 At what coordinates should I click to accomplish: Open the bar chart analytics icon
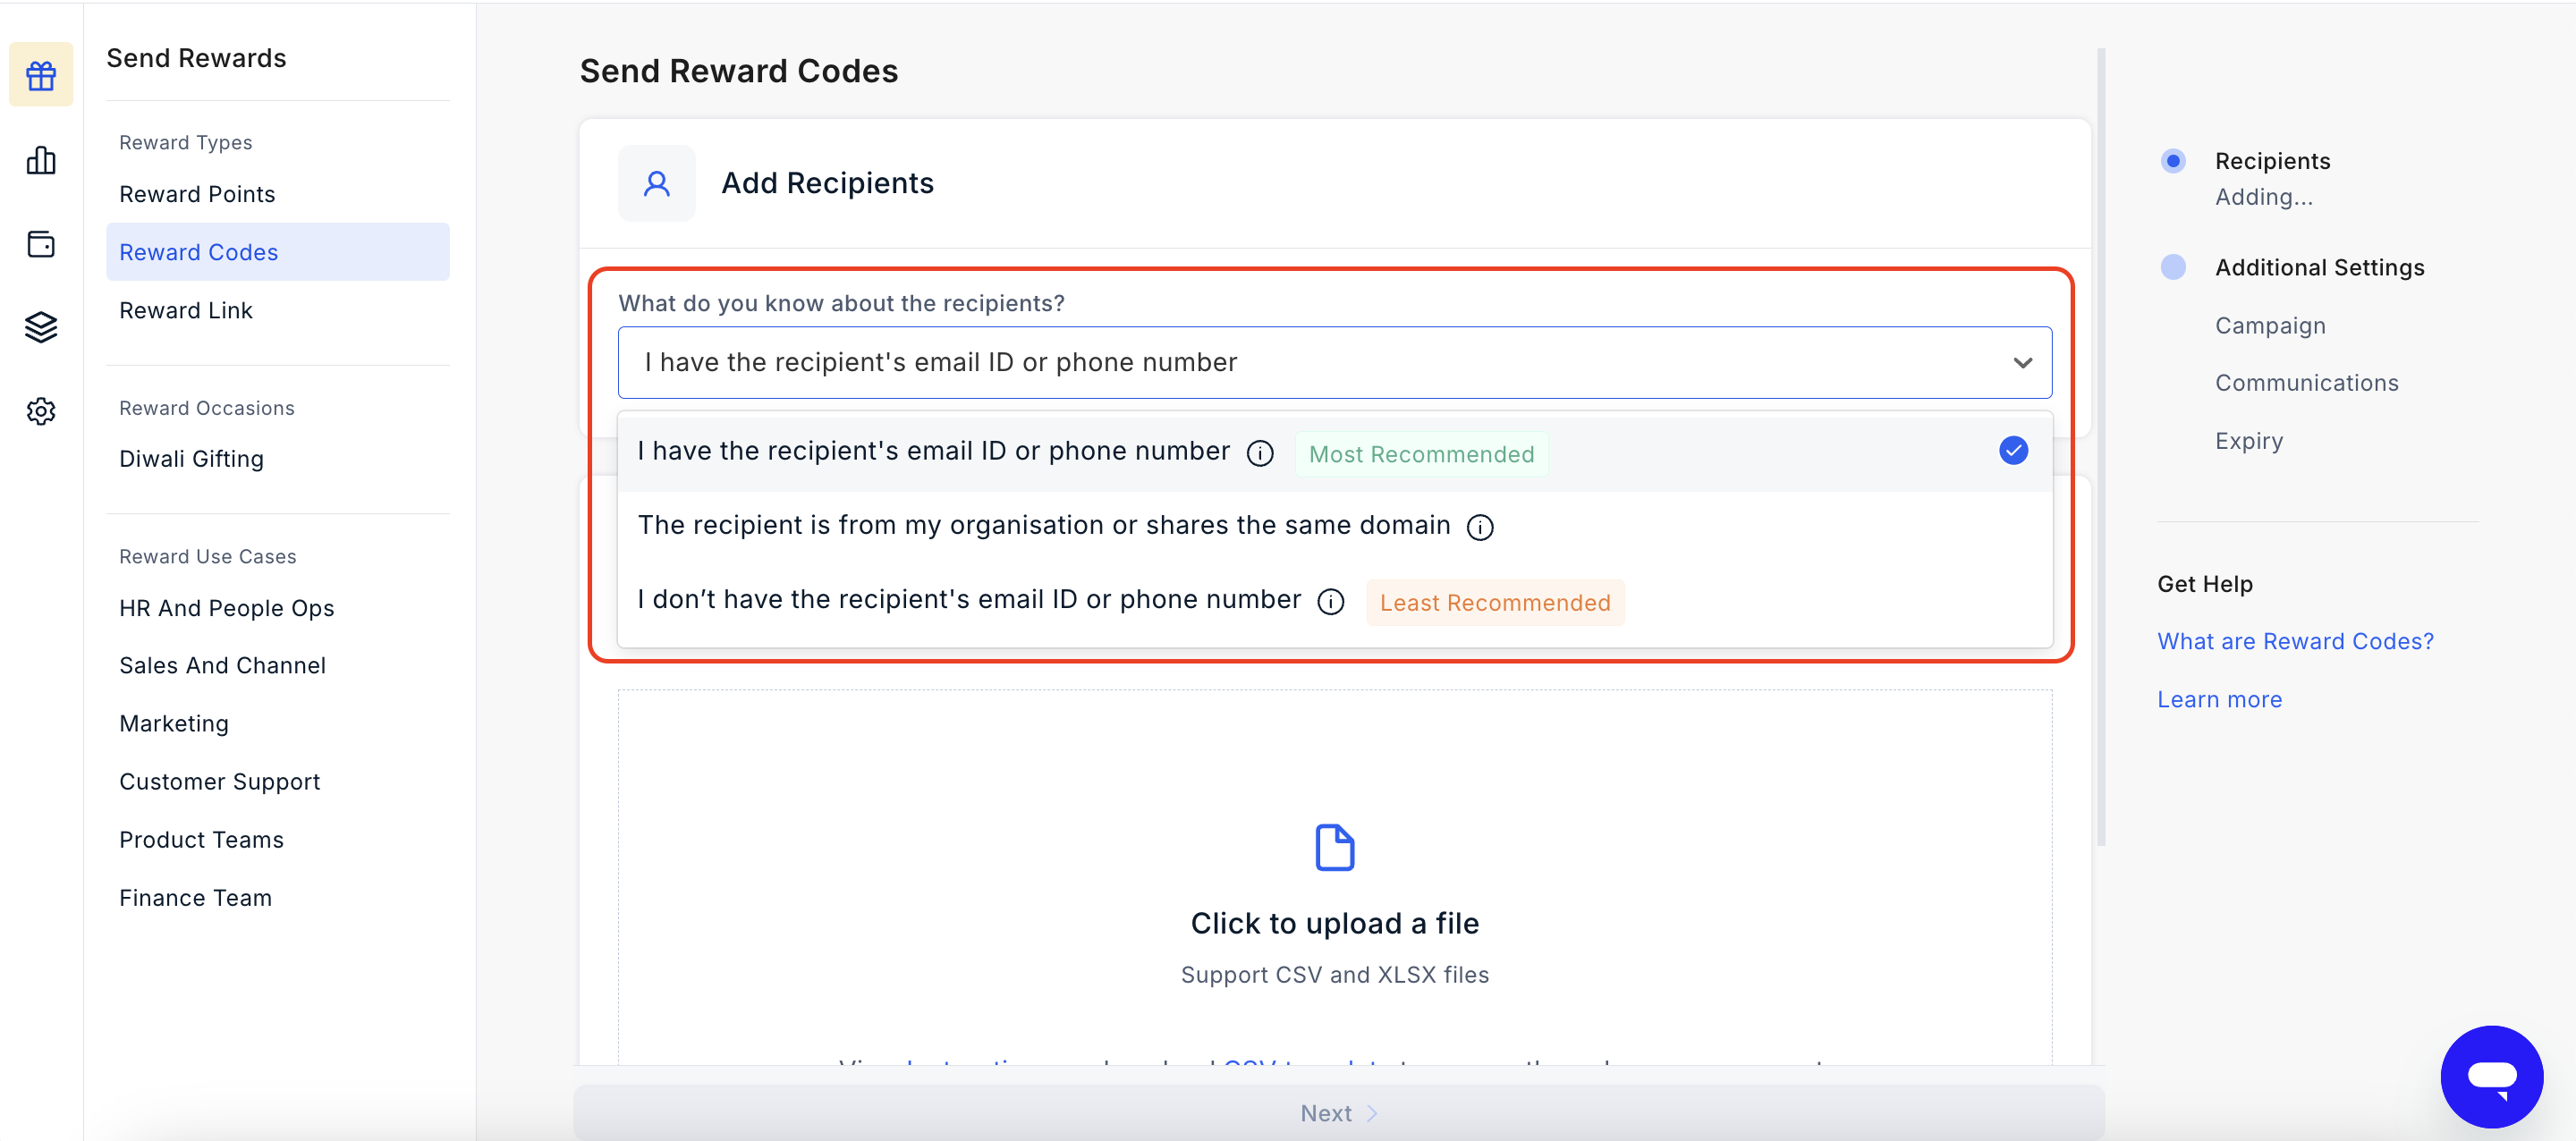[41, 160]
